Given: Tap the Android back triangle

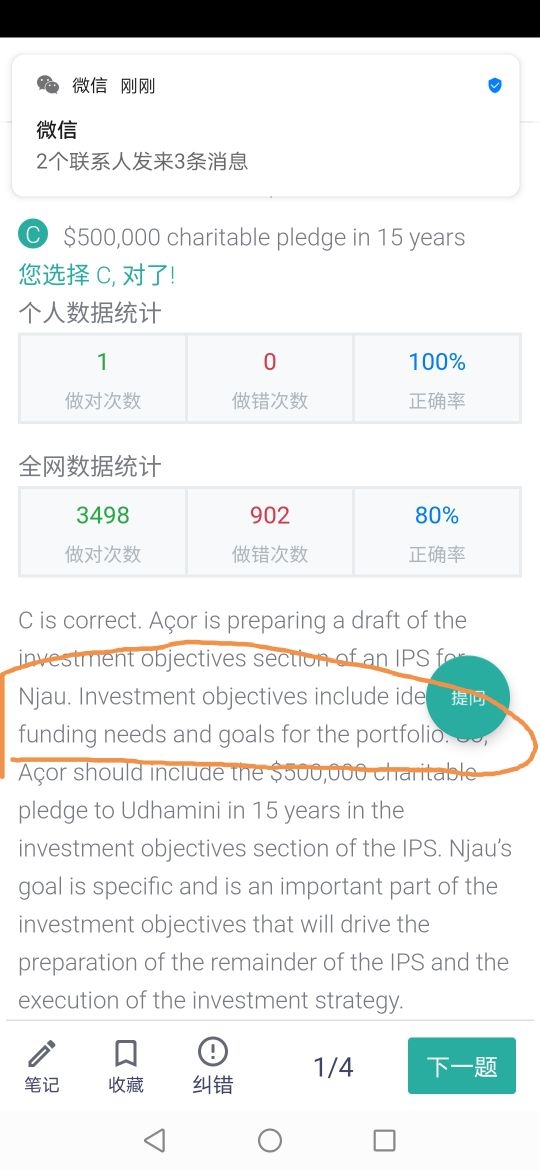Looking at the screenshot, I should click(x=154, y=1139).
